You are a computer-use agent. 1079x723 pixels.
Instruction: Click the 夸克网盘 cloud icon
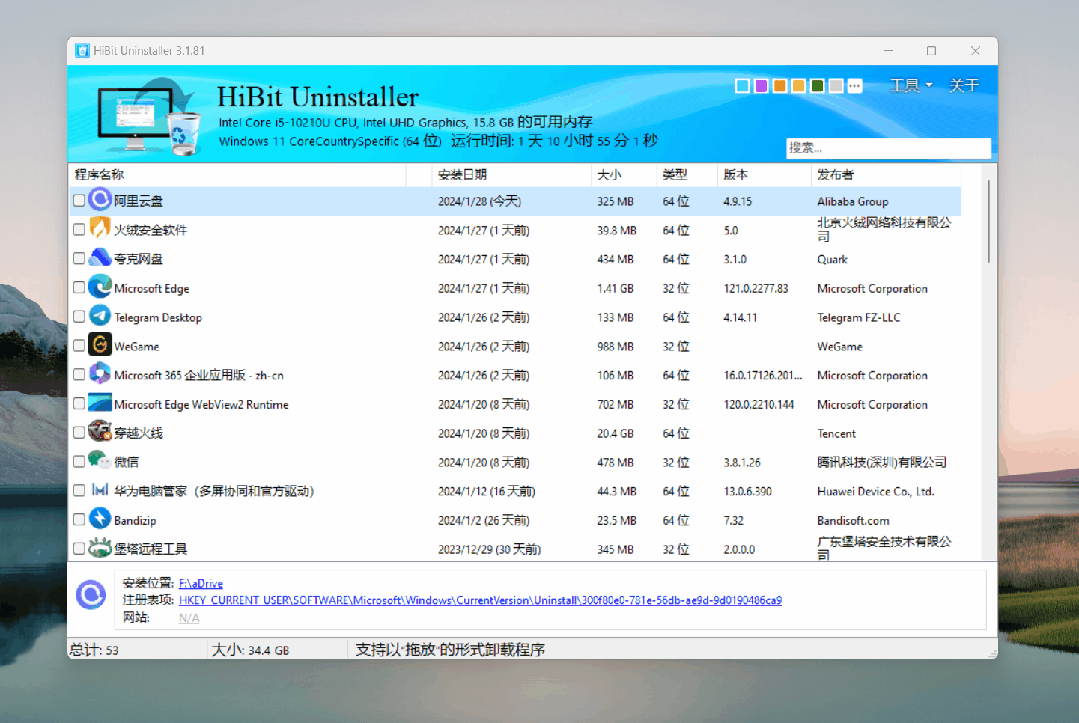point(100,258)
